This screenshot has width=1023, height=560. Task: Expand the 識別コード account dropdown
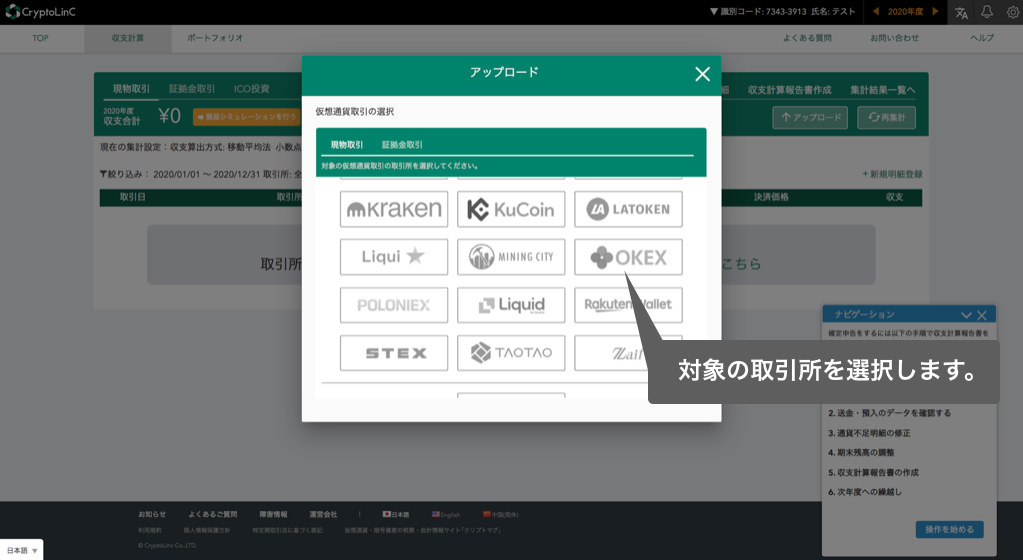tap(782, 12)
